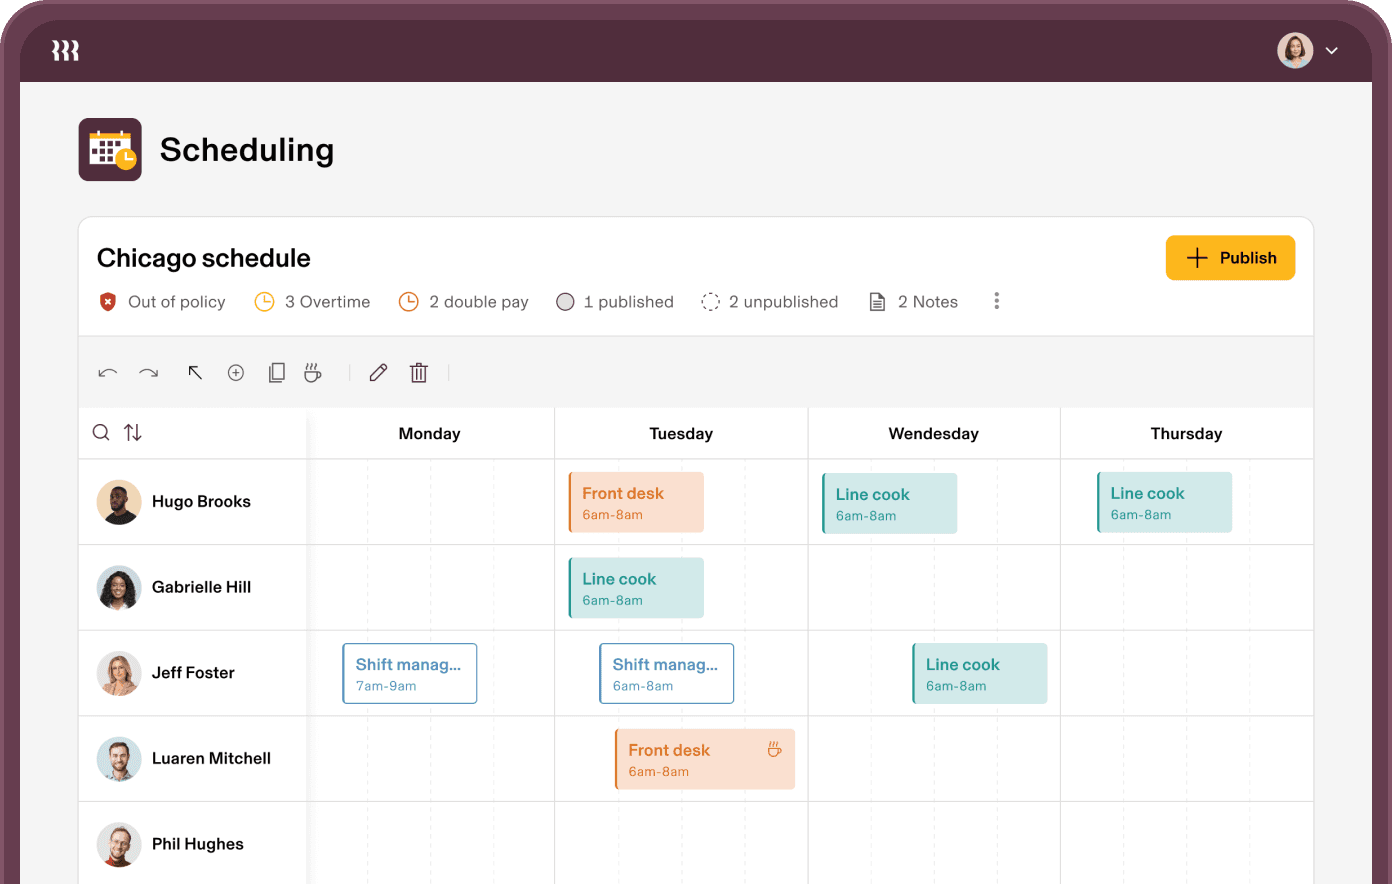Select the pointer cursor tool

click(195, 373)
